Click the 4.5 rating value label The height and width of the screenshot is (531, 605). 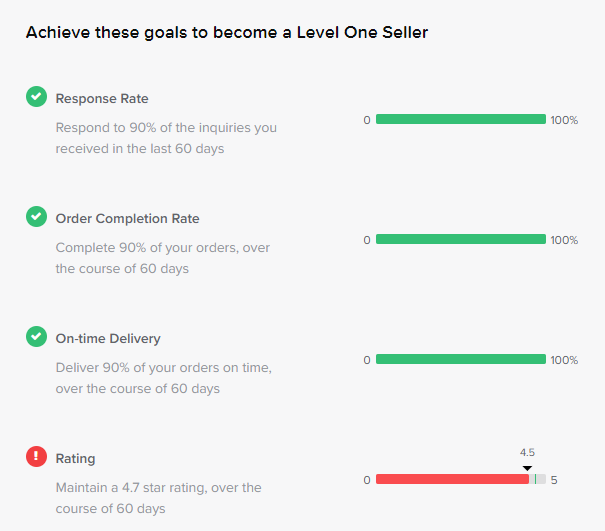(527, 452)
